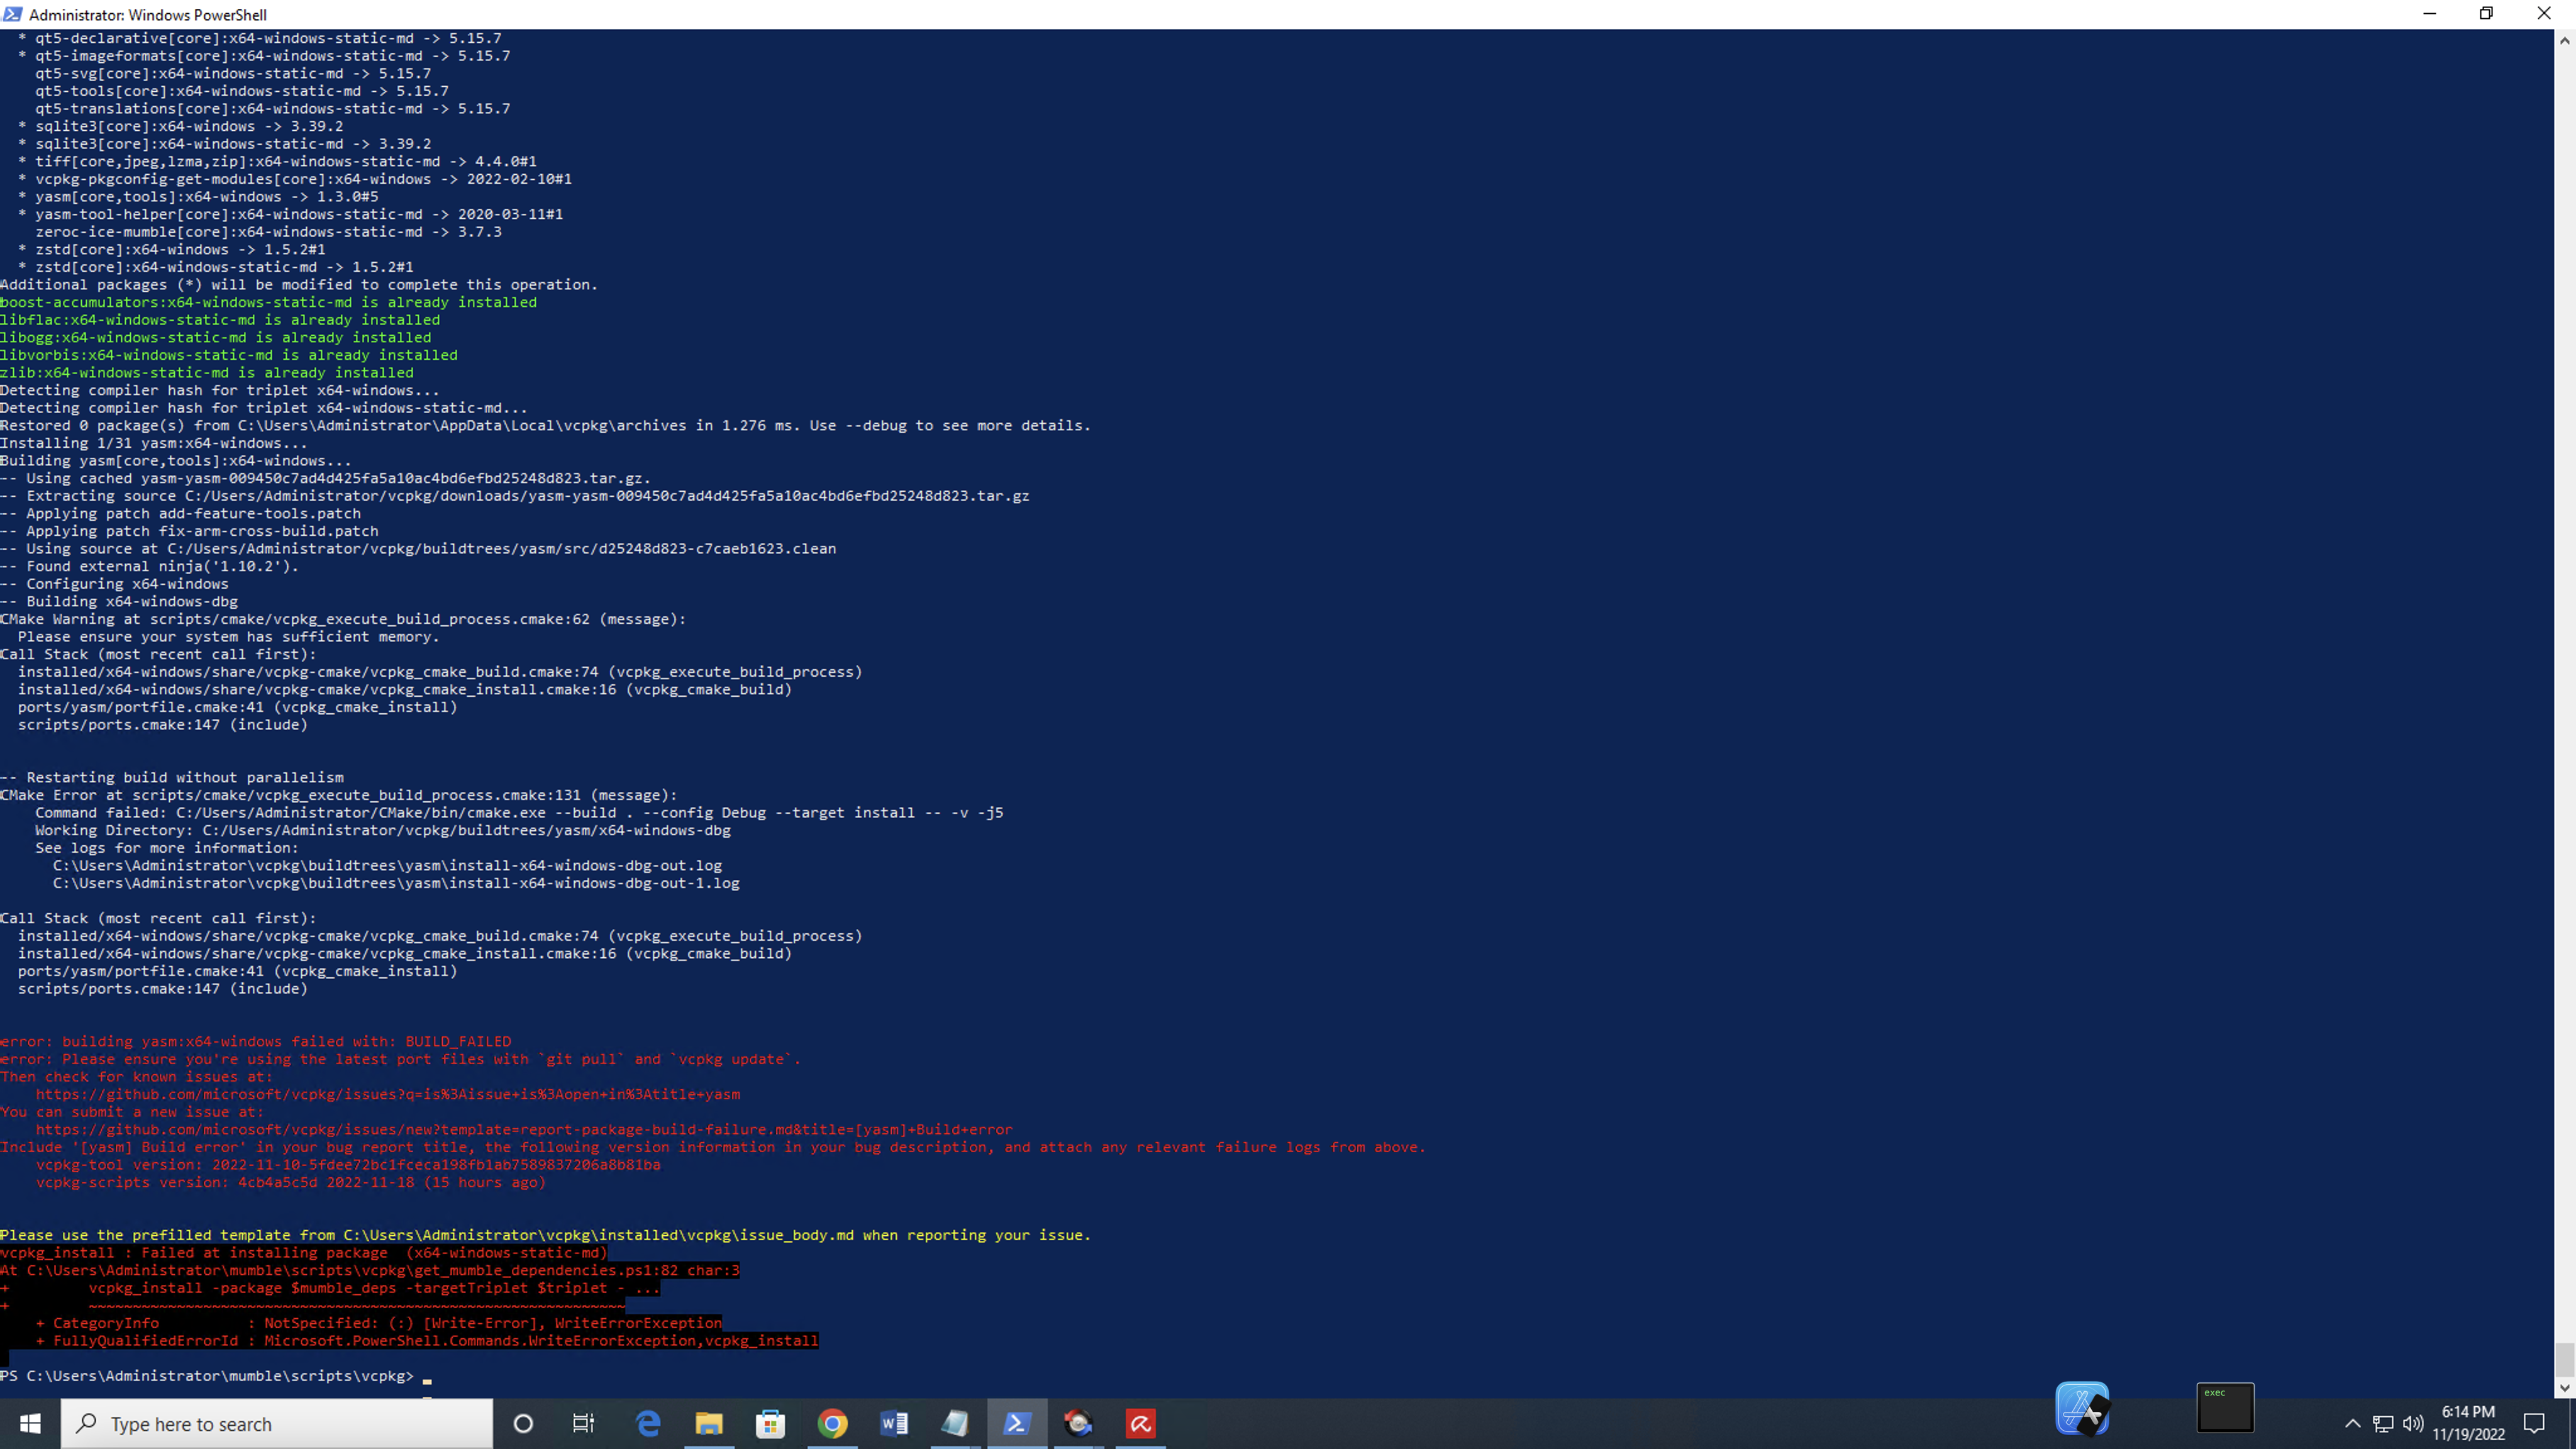Click the install-x64-windows-dbg-out.log path

point(387,866)
